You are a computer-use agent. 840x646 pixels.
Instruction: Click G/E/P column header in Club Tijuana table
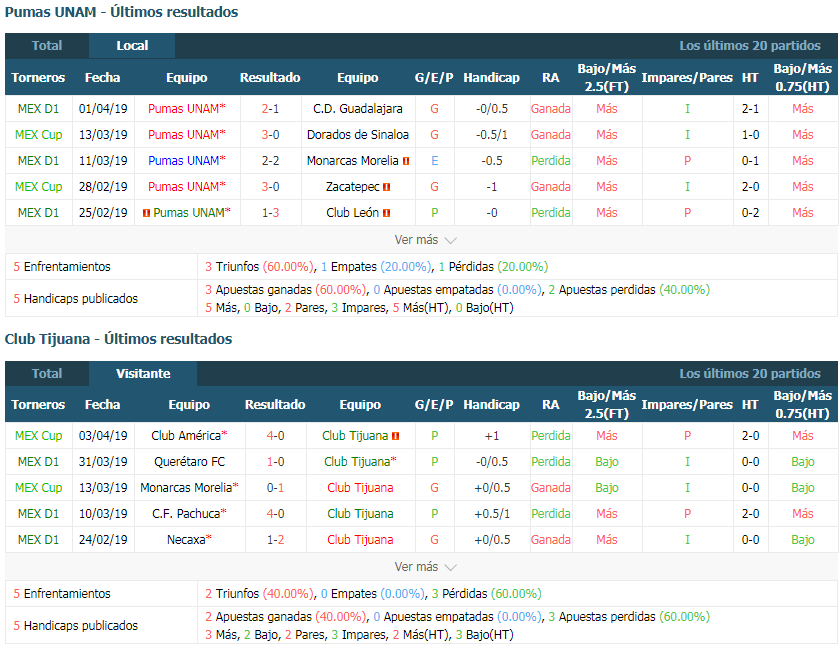click(x=434, y=405)
